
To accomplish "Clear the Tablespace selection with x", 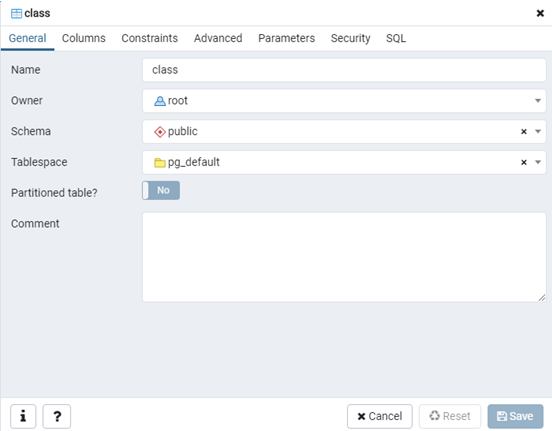I will 524,162.
